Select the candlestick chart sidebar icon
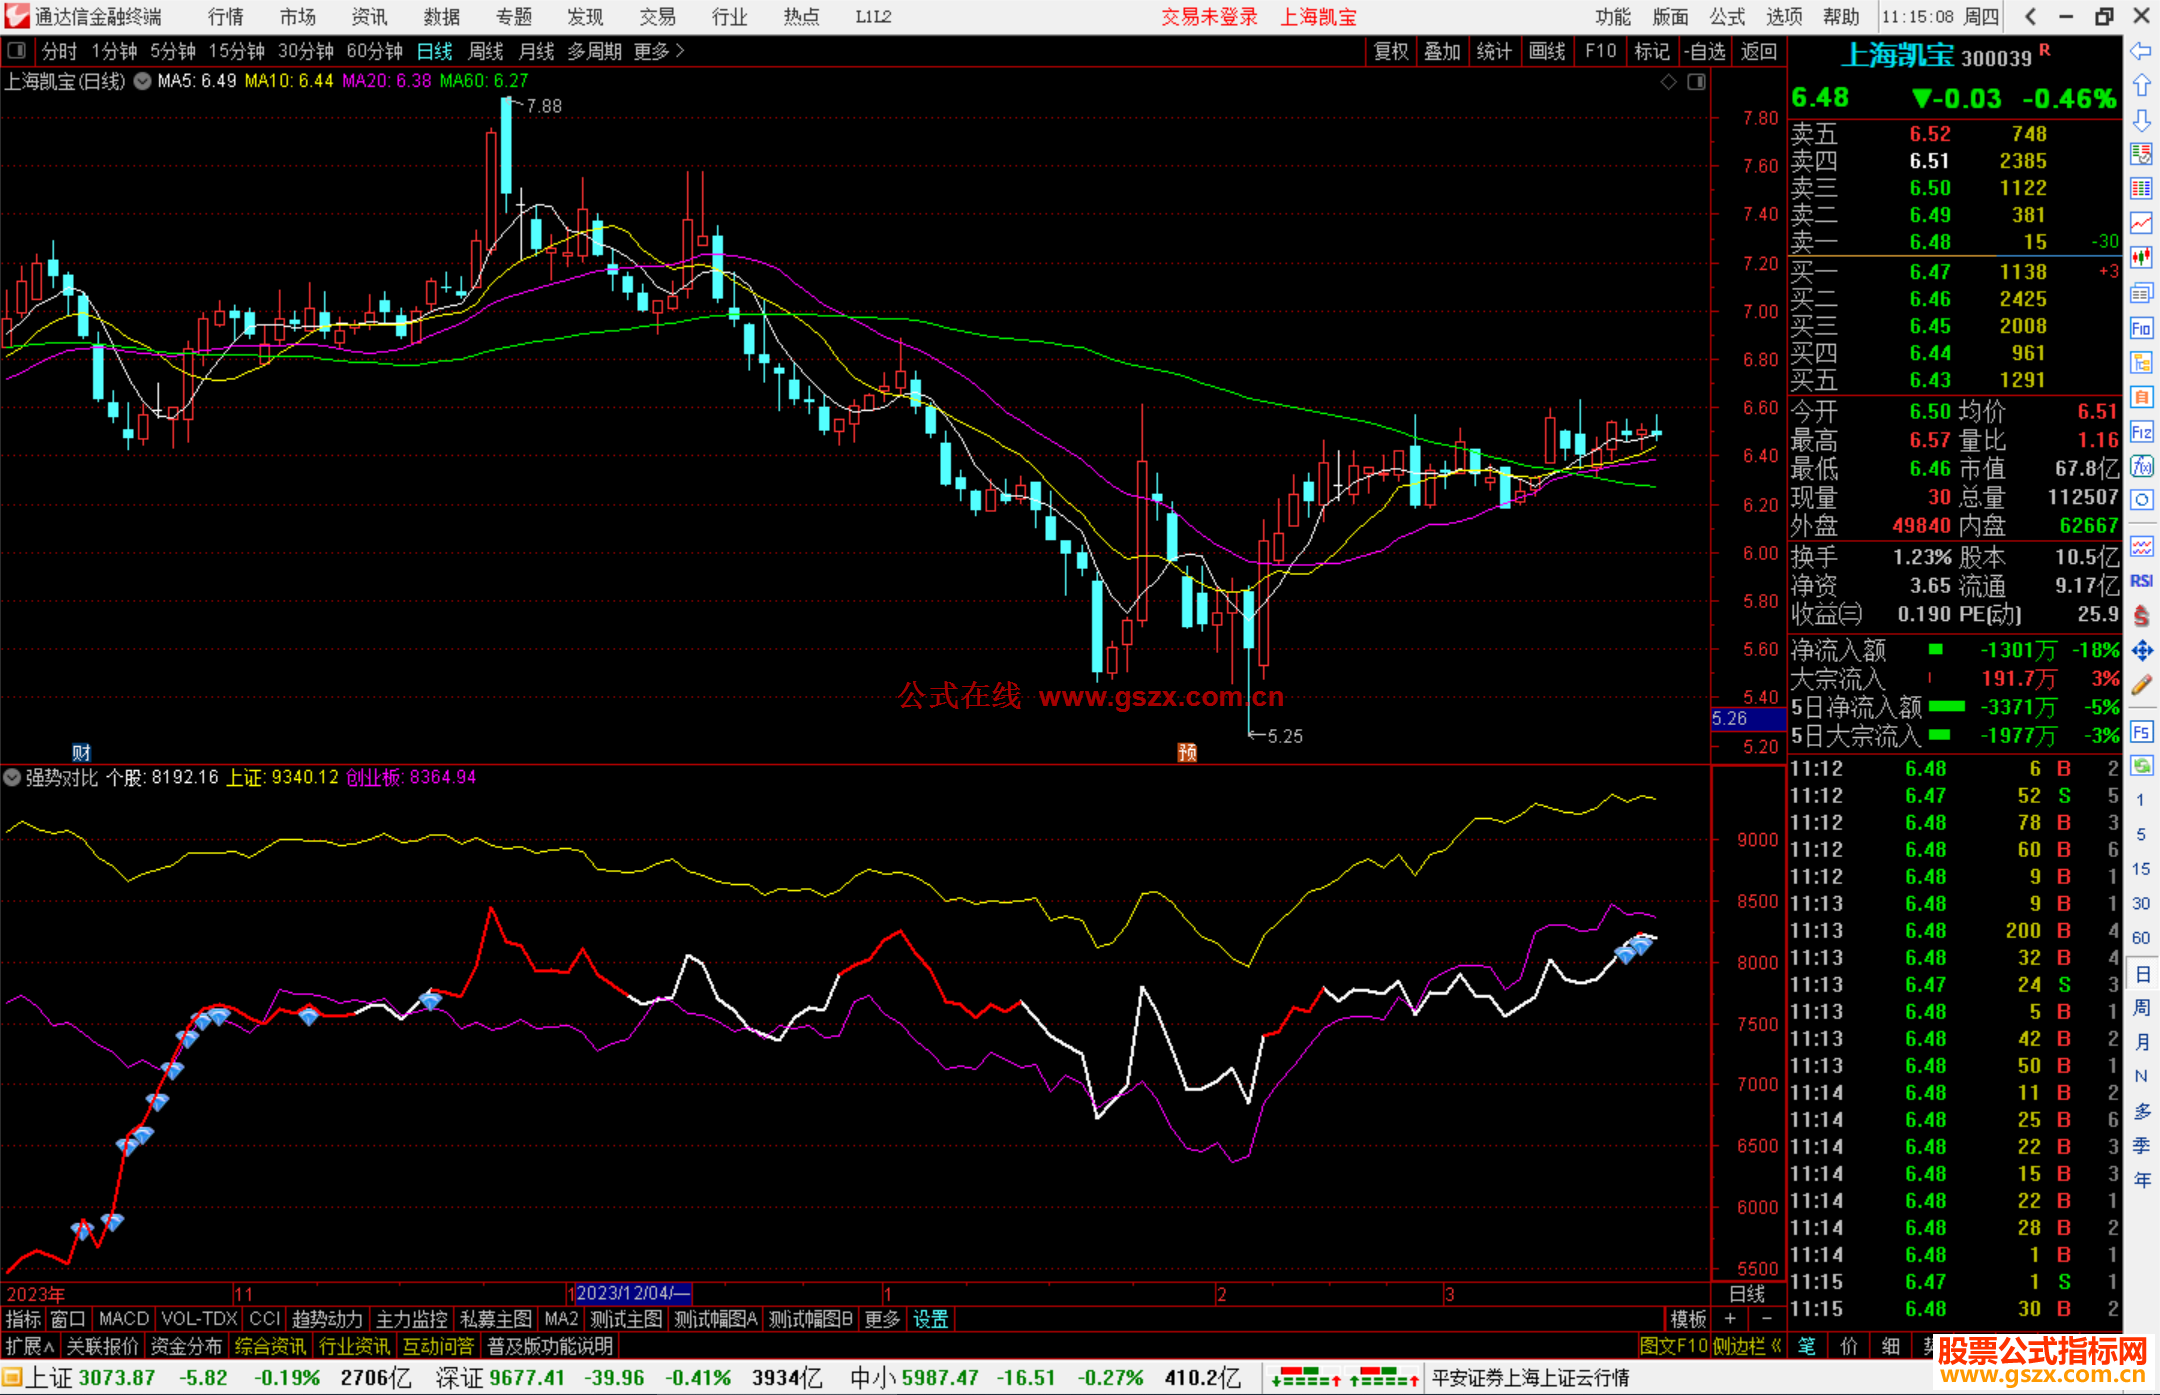The image size is (2160, 1395). click(2141, 258)
